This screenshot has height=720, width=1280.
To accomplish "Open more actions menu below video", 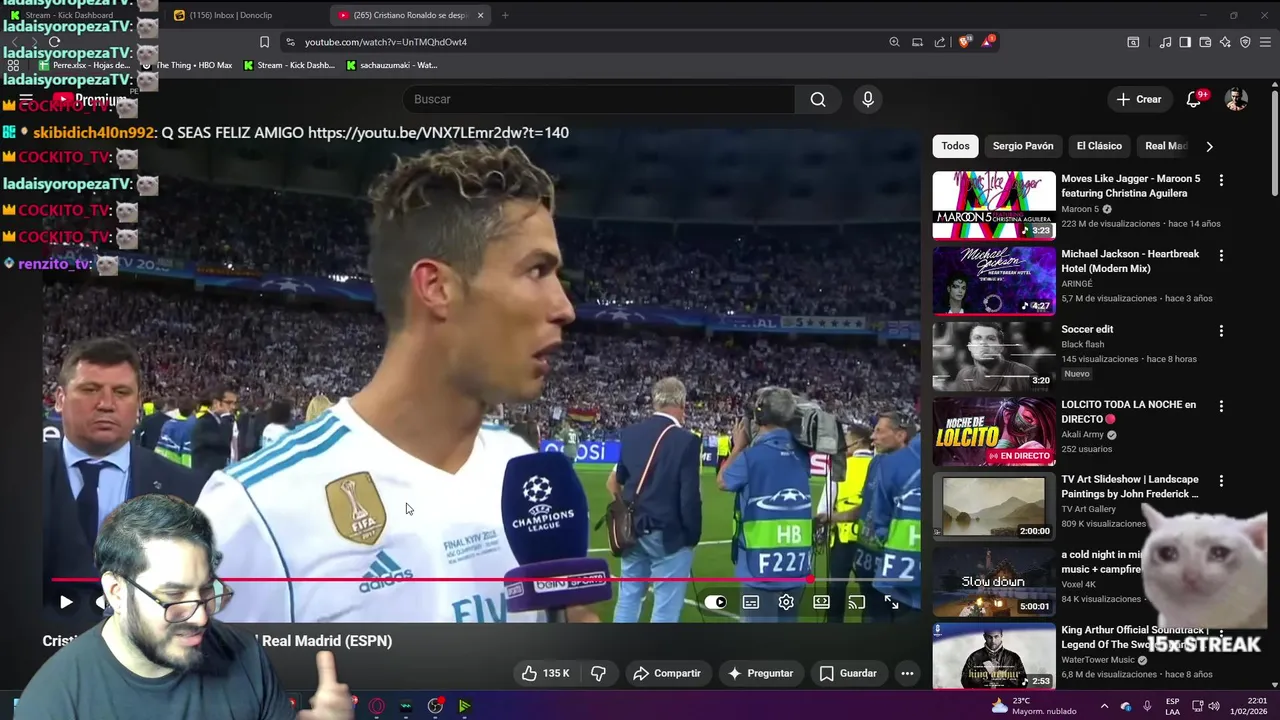I will click(907, 673).
